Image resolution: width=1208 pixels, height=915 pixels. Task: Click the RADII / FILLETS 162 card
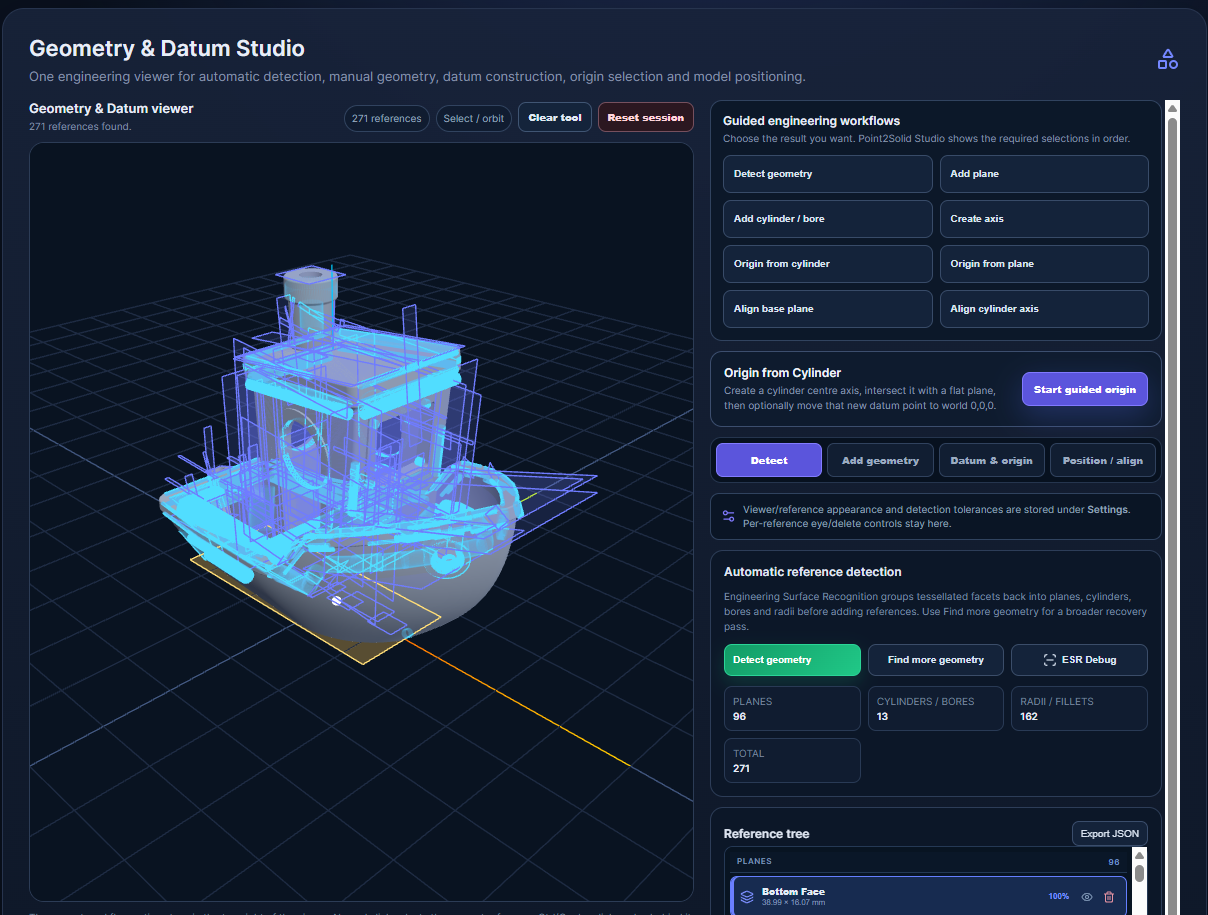[1079, 709]
